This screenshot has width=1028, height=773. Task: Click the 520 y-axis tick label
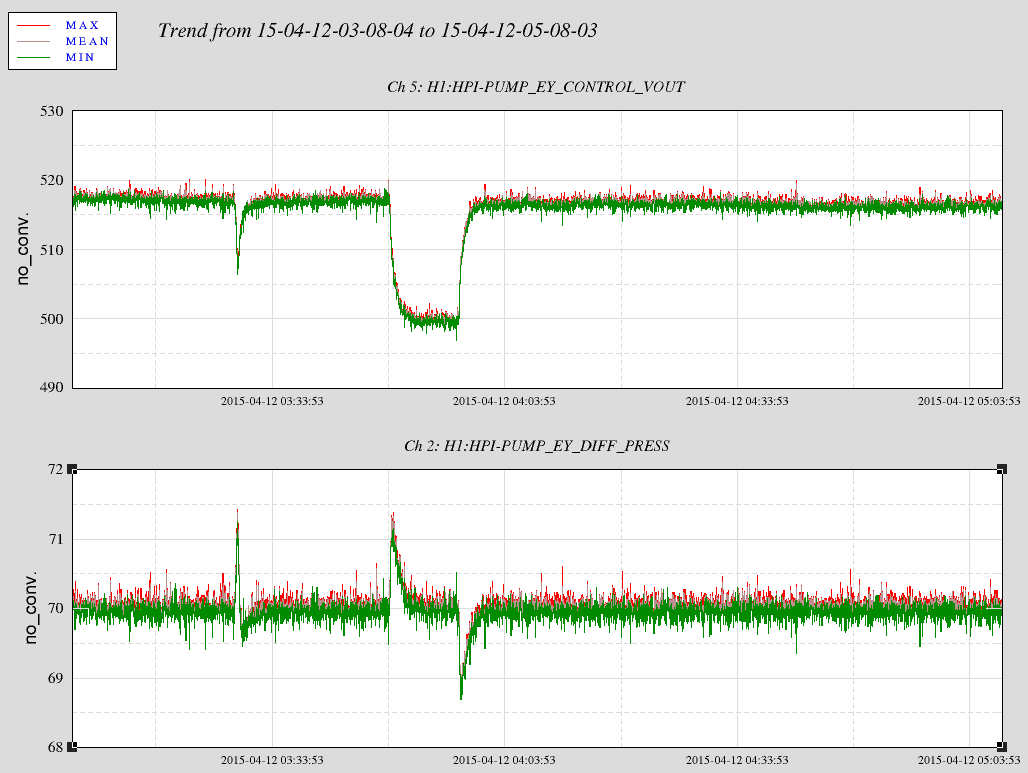pos(52,180)
